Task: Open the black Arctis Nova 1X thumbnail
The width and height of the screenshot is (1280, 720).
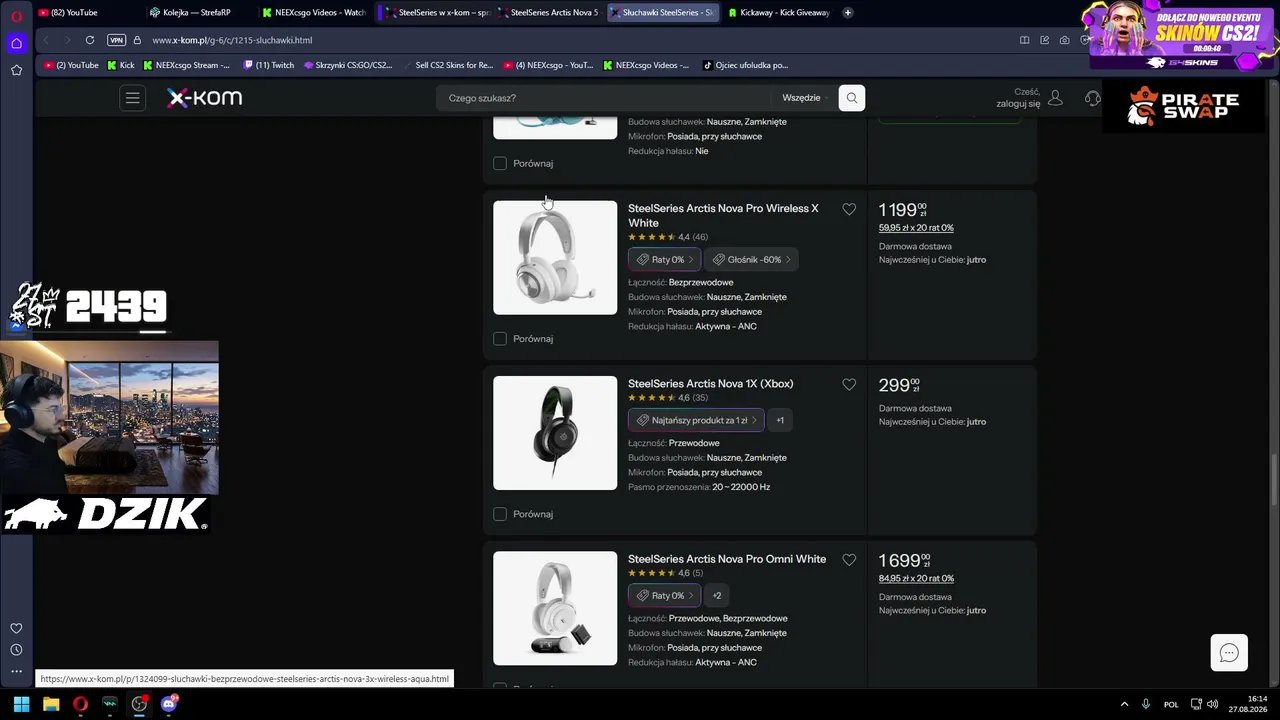Action: pos(555,433)
